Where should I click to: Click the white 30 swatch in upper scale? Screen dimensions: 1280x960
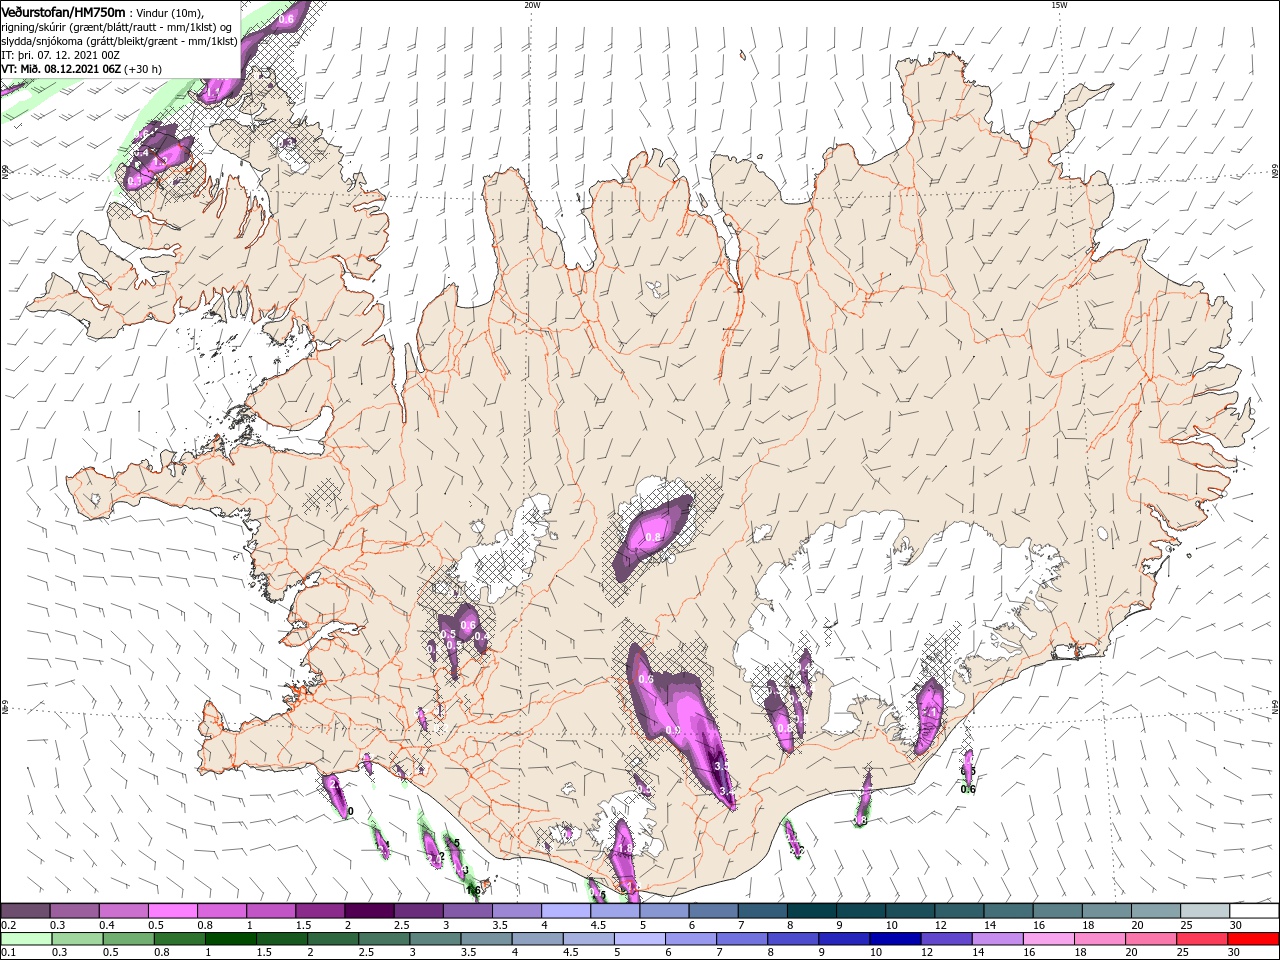tap(1254, 911)
